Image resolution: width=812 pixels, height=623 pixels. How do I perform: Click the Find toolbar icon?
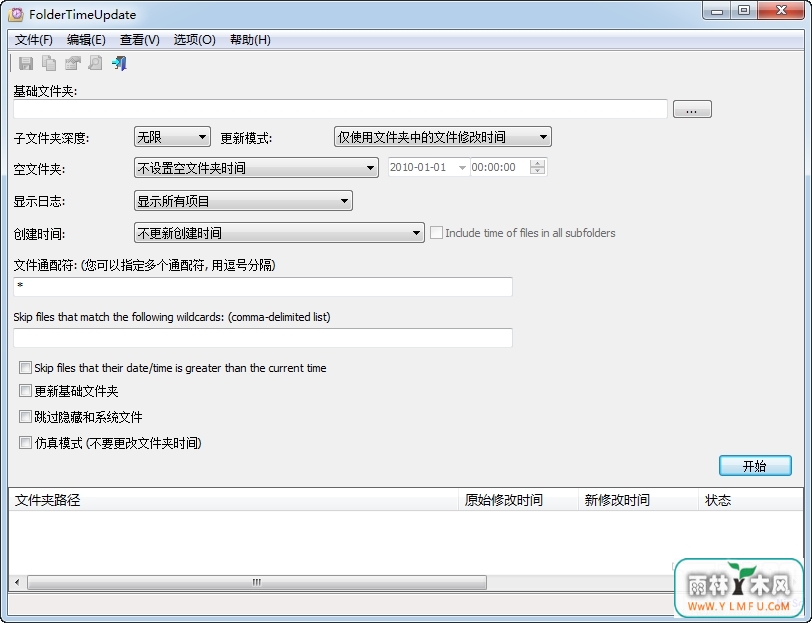pyautogui.click(x=95, y=63)
